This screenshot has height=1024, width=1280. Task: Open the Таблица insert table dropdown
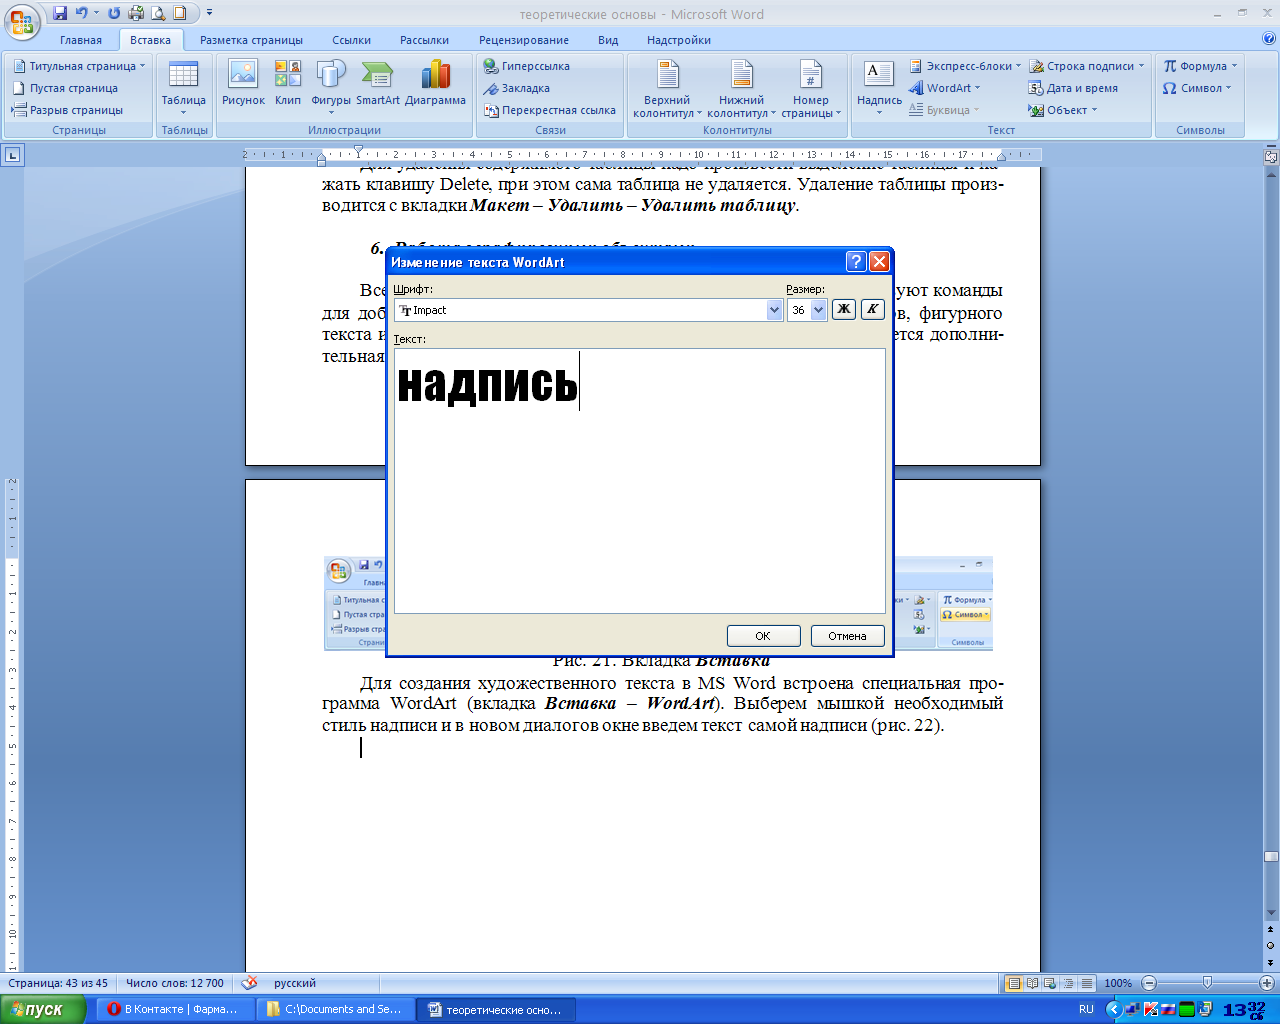point(184,88)
